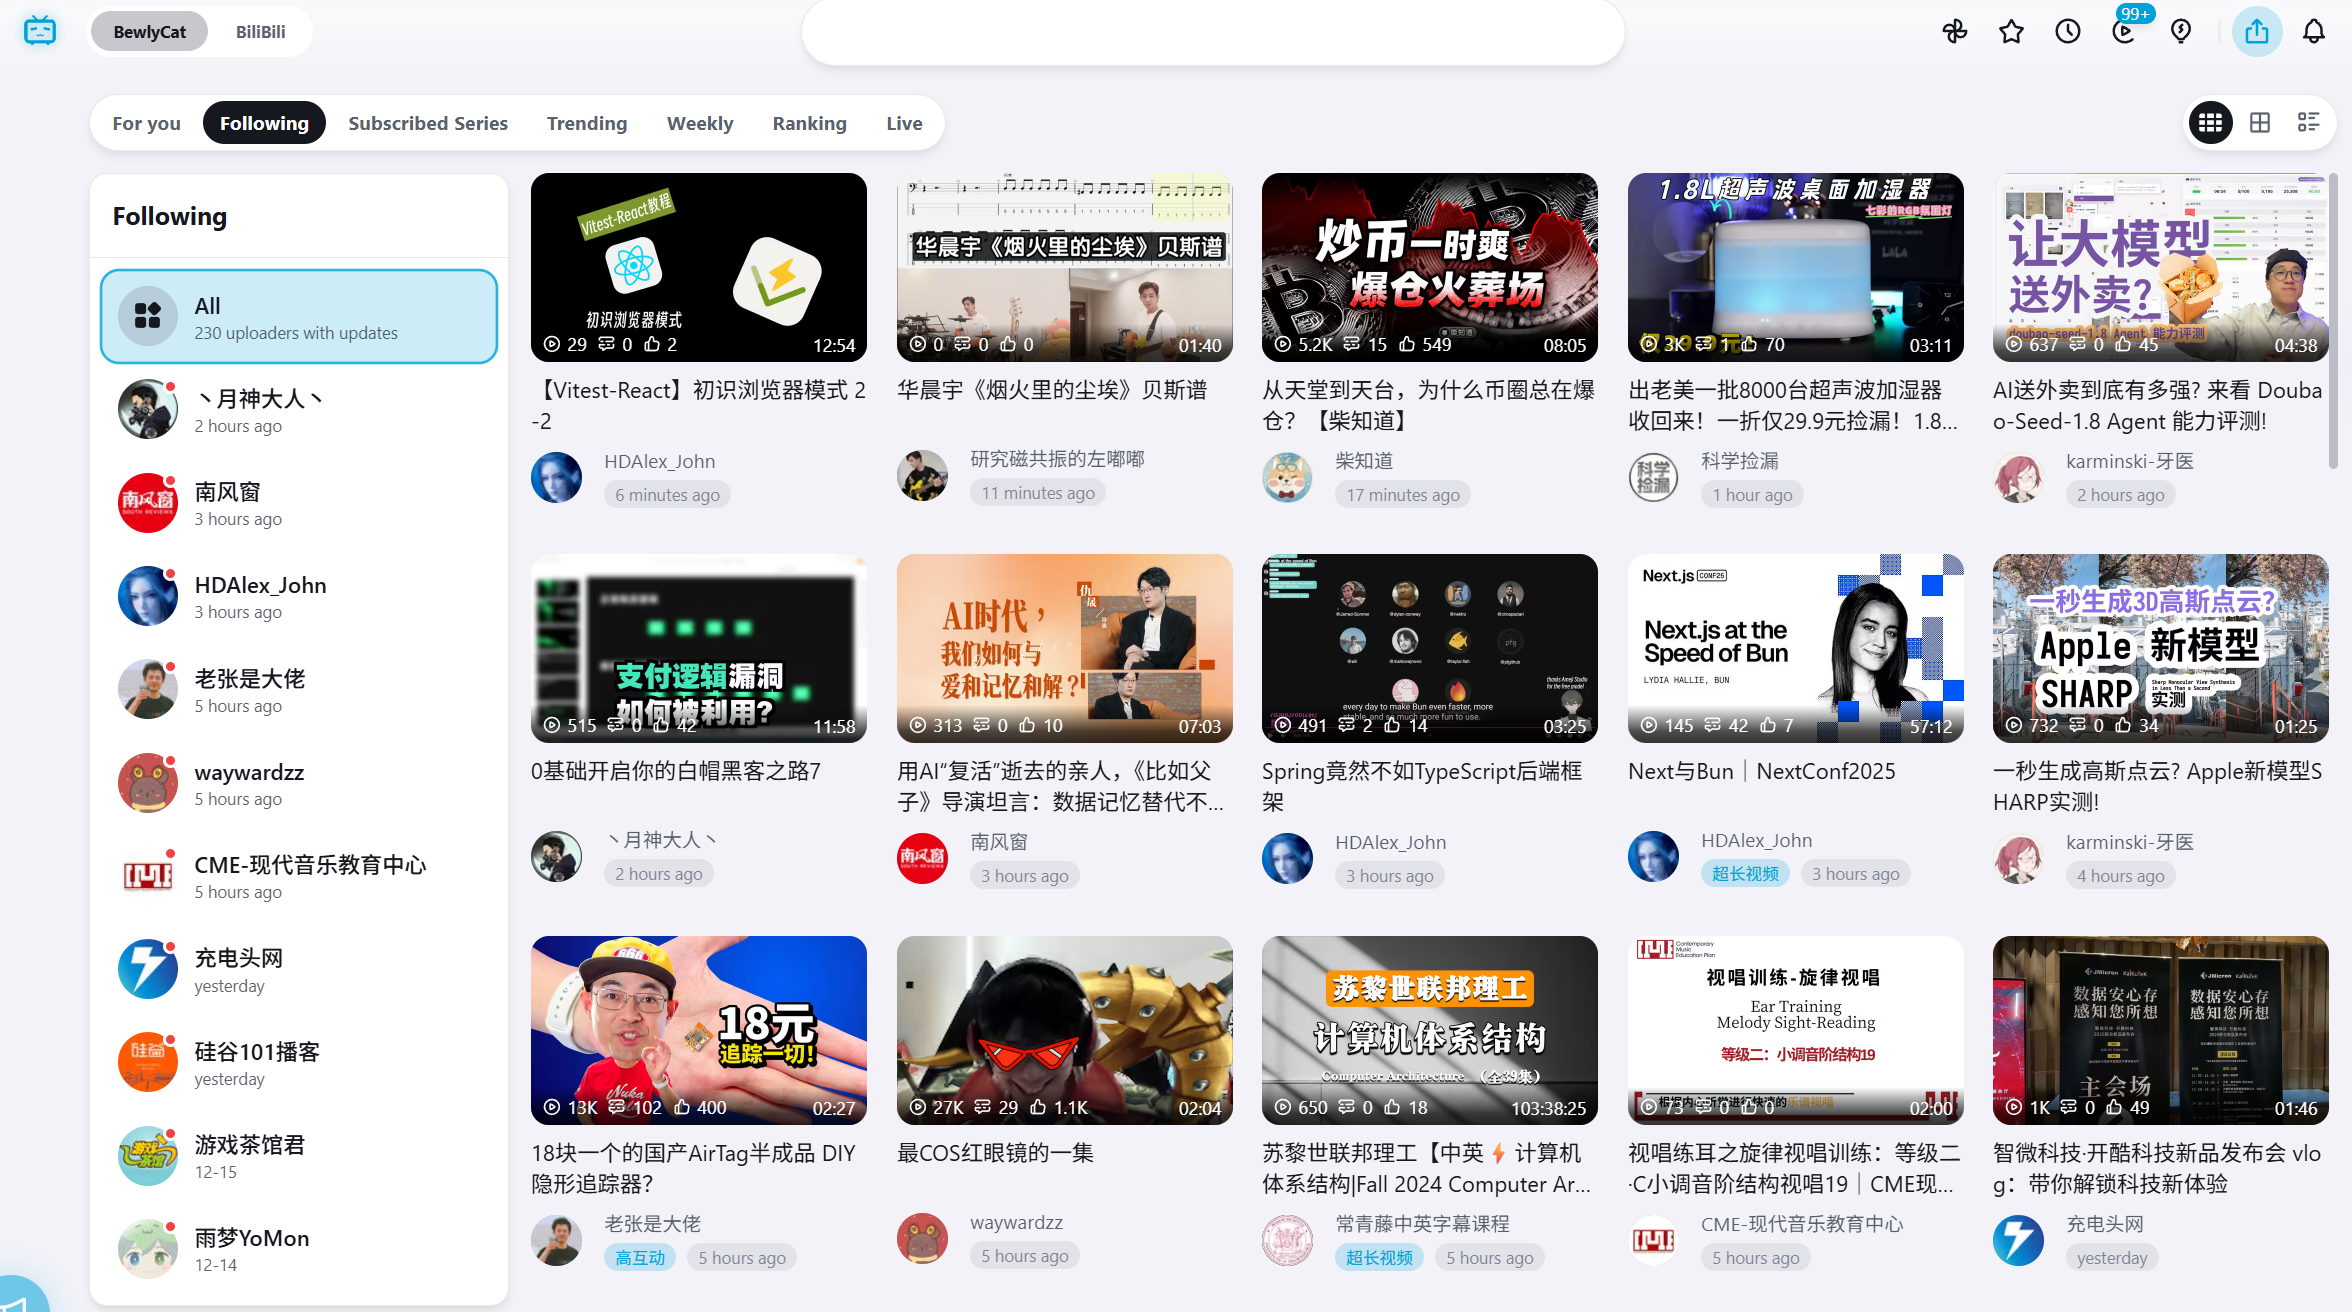This screenshot has height=1312, width=2352.
Task: Open watch later icon with 99+ badge
Action: point(2124,32)
